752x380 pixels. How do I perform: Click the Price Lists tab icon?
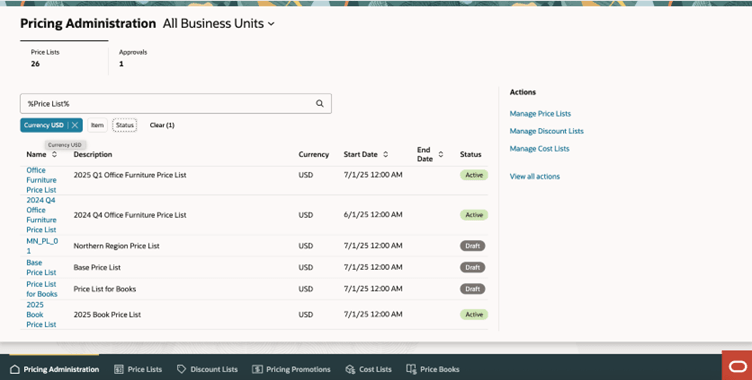click(119, 369)
